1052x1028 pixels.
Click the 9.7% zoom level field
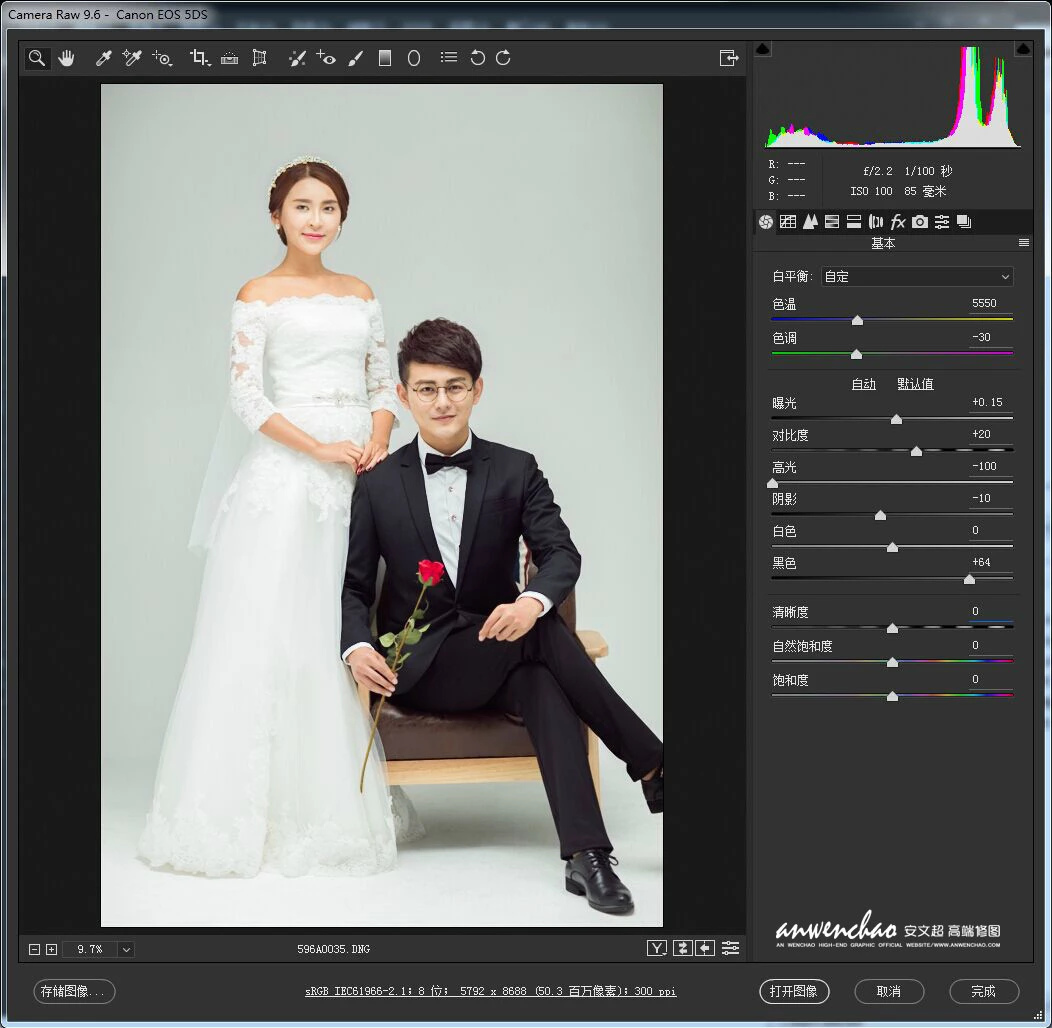click(x=90, y=949)
